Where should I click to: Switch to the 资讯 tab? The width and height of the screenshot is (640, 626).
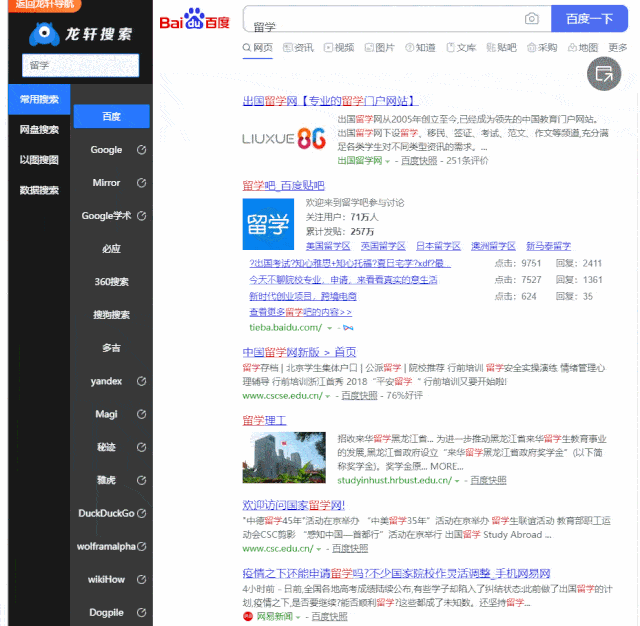[298, 48]
